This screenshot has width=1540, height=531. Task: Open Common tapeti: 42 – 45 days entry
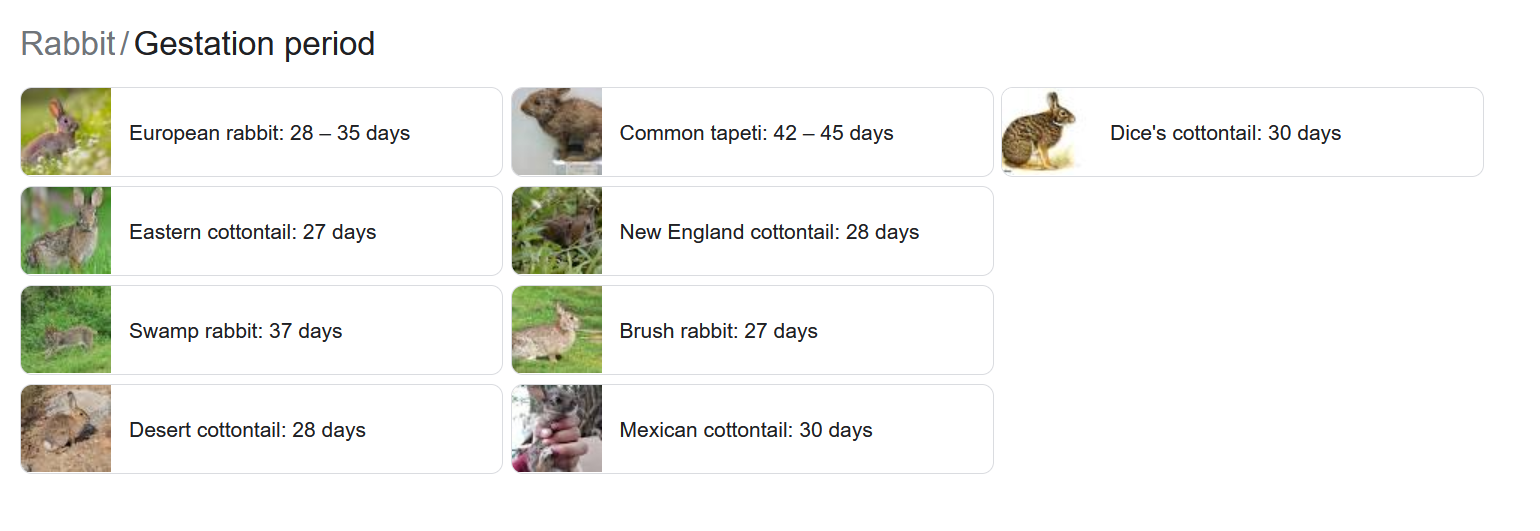coord(756,133)
